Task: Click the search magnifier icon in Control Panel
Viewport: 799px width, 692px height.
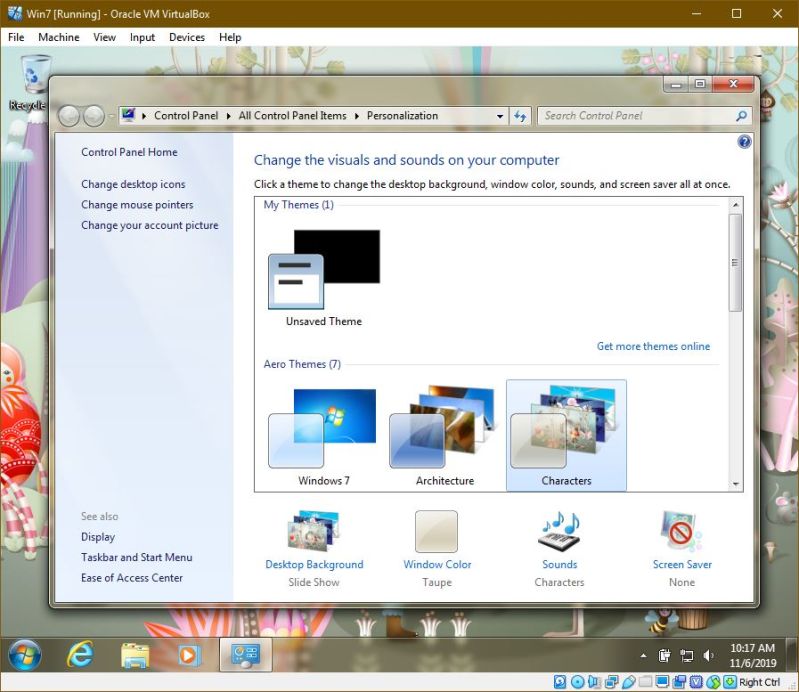Action: [x=741, y=116]
